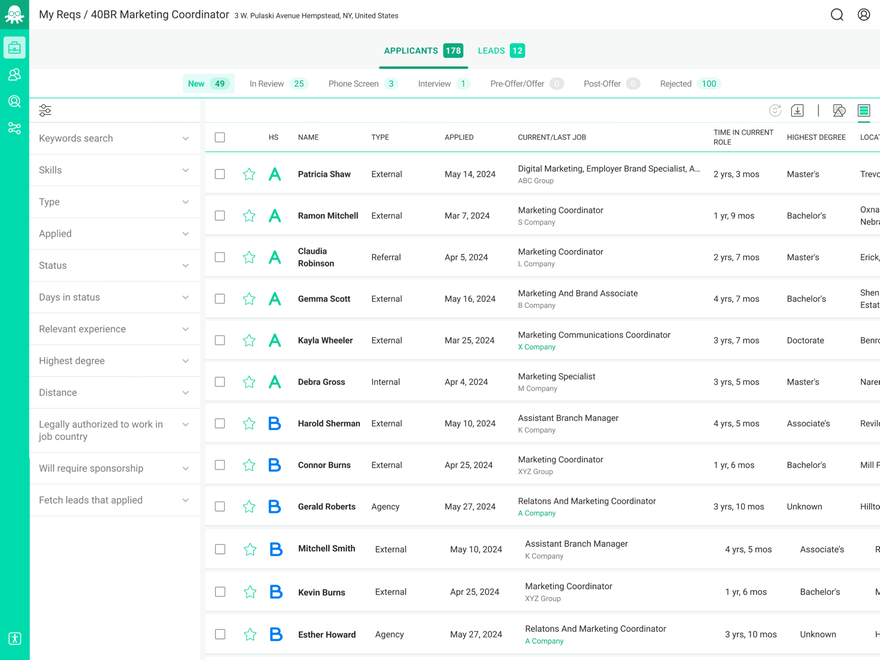Select the candidates people icon in sidebar

pyautogui.click(x=14, y=74)
